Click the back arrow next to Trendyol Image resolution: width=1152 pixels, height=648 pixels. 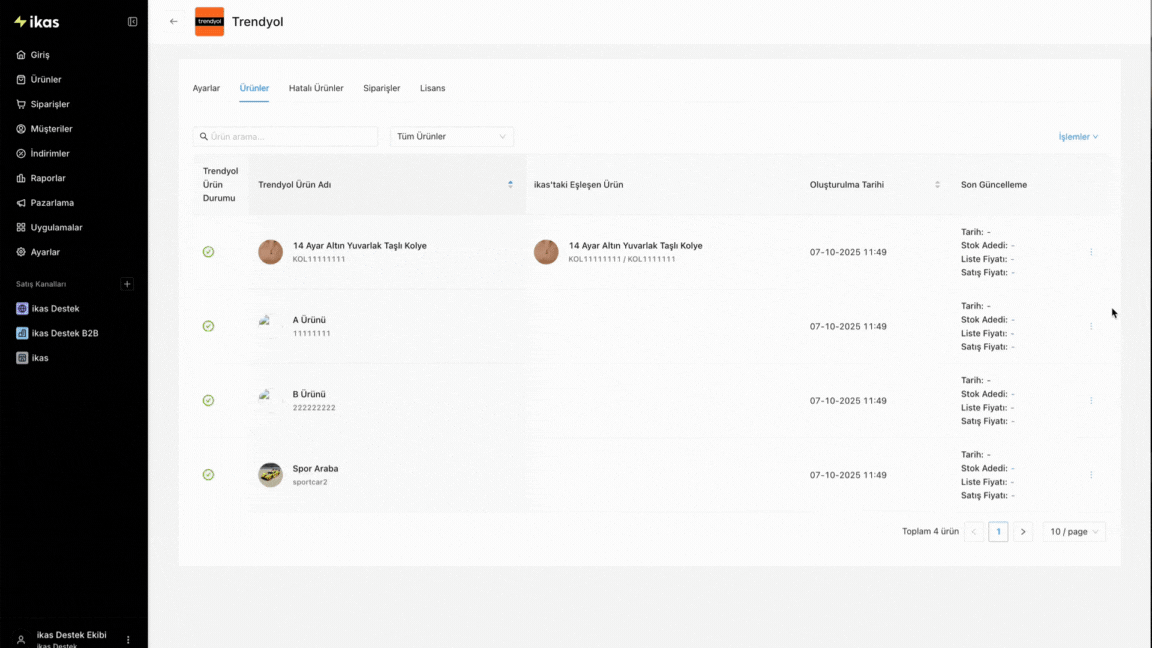coord(174,22)
